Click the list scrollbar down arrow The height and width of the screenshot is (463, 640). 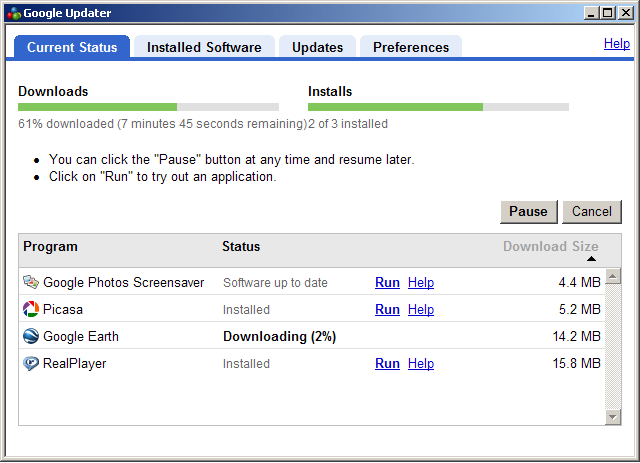(x=613, y=417)
